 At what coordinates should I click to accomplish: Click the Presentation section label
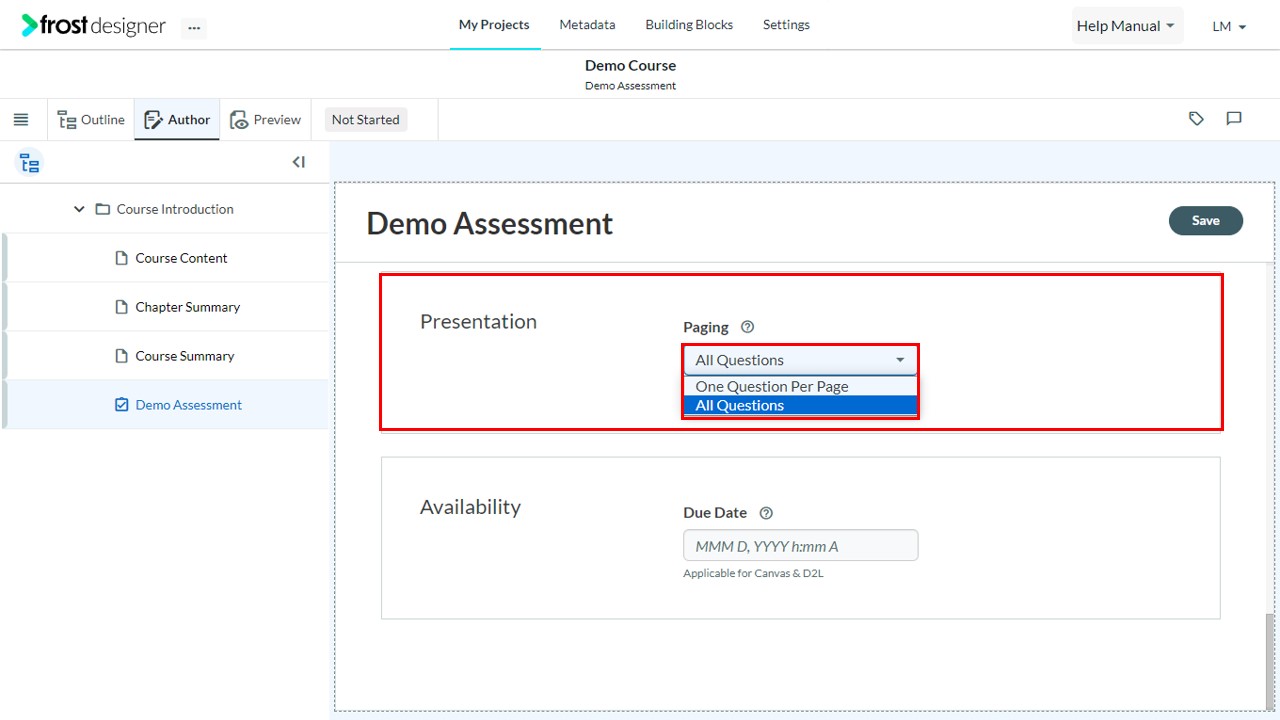478,321
